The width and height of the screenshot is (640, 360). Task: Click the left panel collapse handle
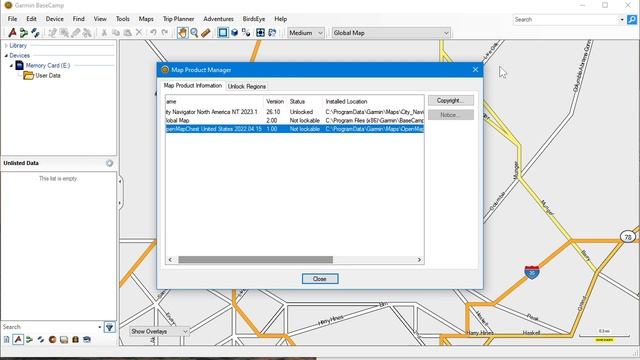[120, 193]
